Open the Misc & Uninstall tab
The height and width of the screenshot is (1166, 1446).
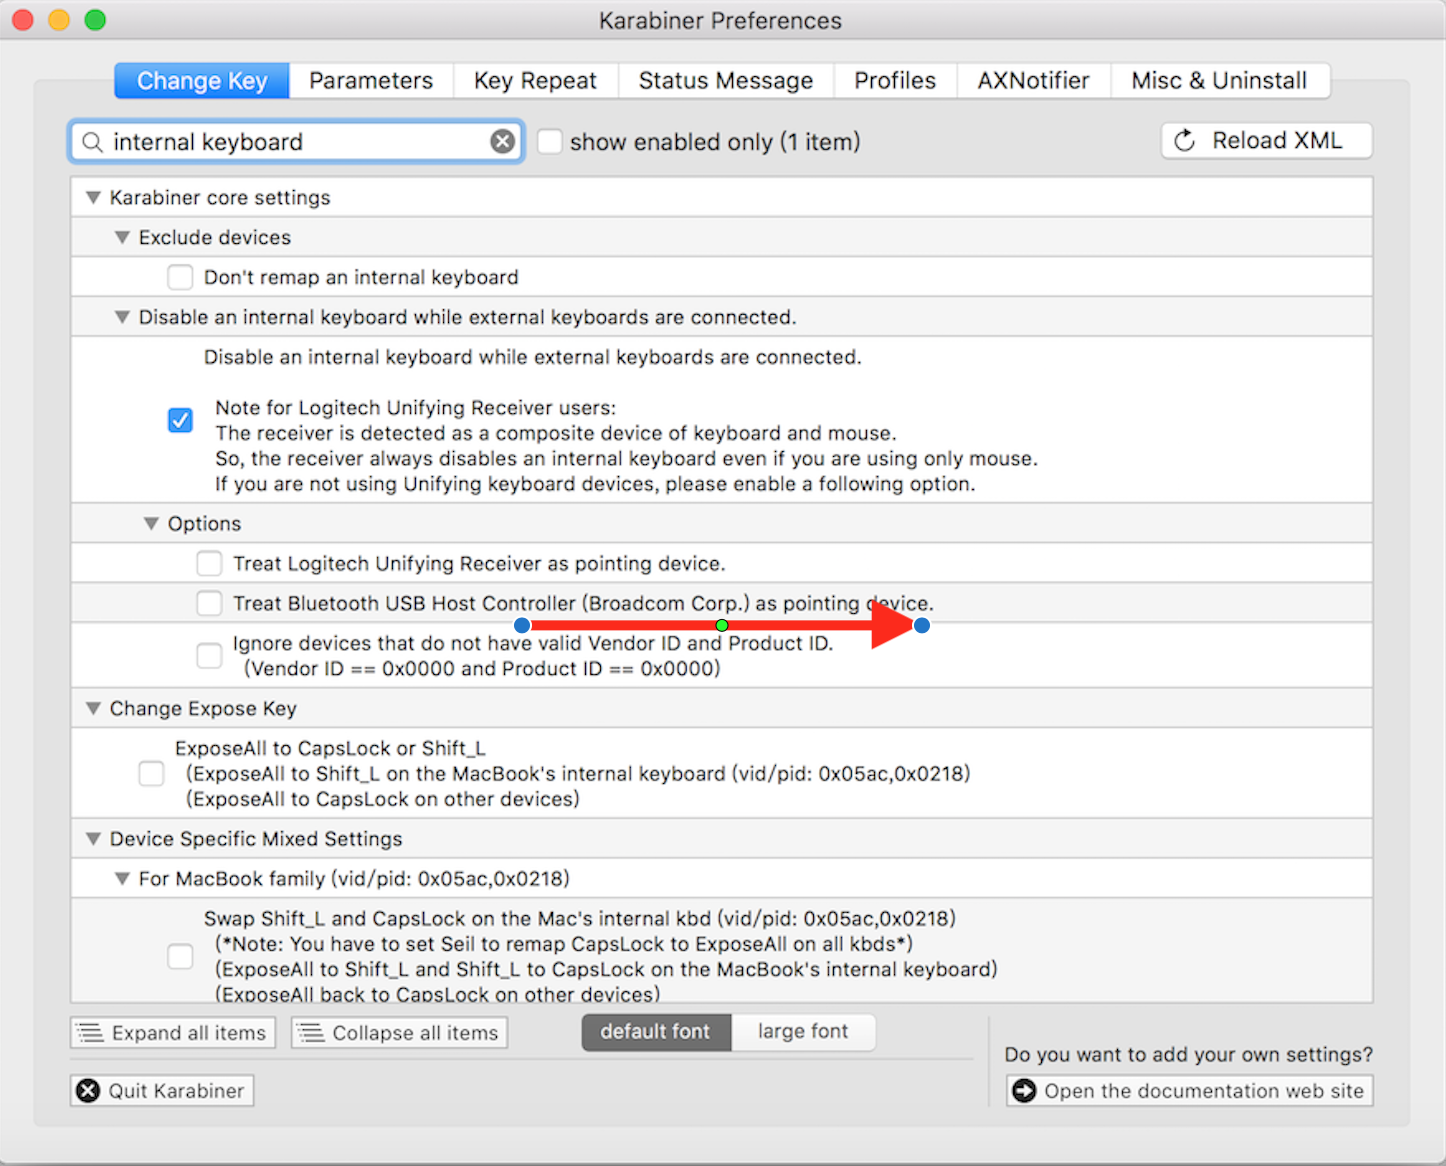coord(1218,81)
